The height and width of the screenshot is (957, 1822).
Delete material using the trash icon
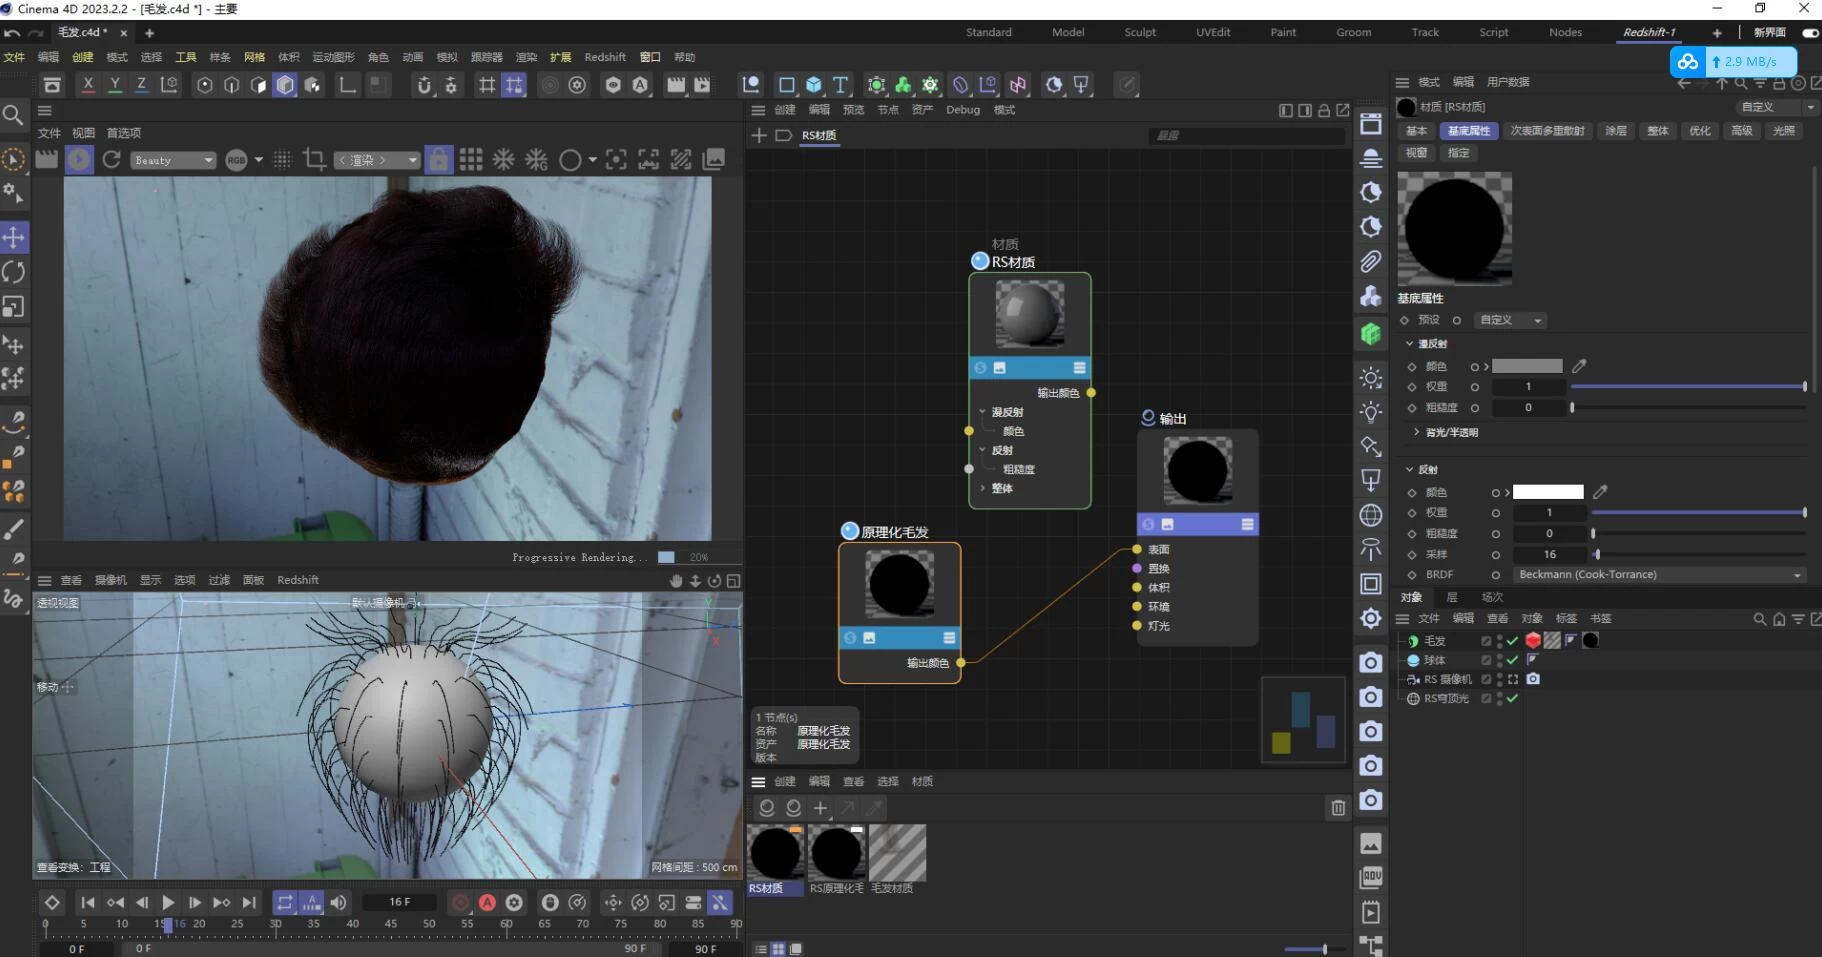tap(1338, 808)
